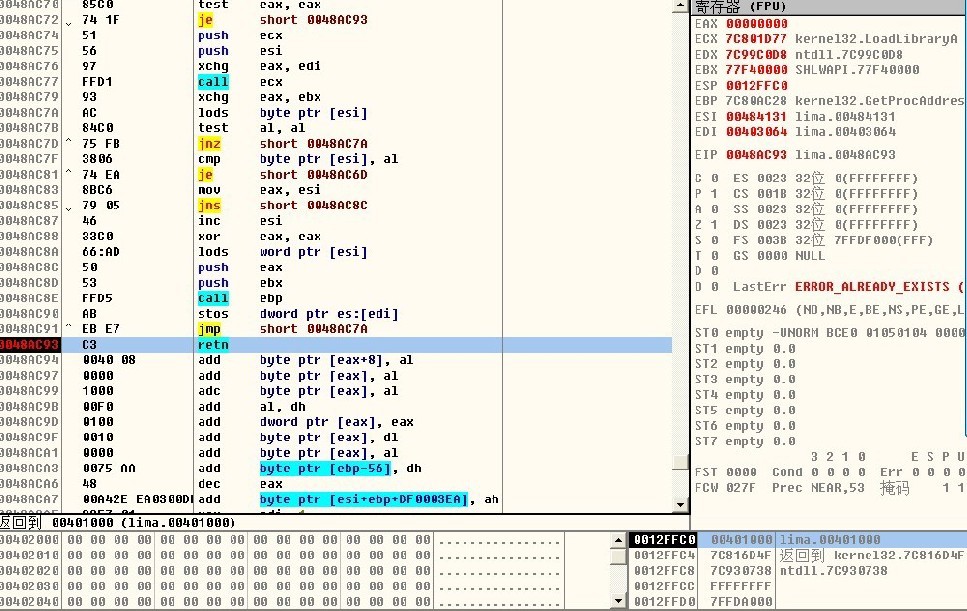Select the EBP register value 7C80AC28
Viewport: 967px width, 611px height.
[x=757, y=100]
